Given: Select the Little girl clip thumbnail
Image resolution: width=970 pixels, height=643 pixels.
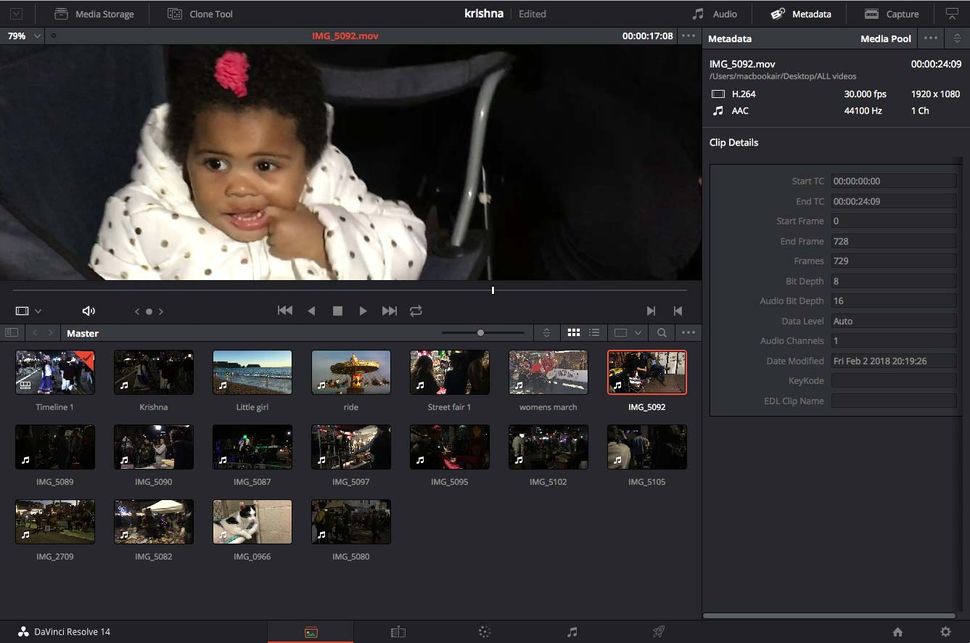Looking at the screenshot, I should point(252,373).
